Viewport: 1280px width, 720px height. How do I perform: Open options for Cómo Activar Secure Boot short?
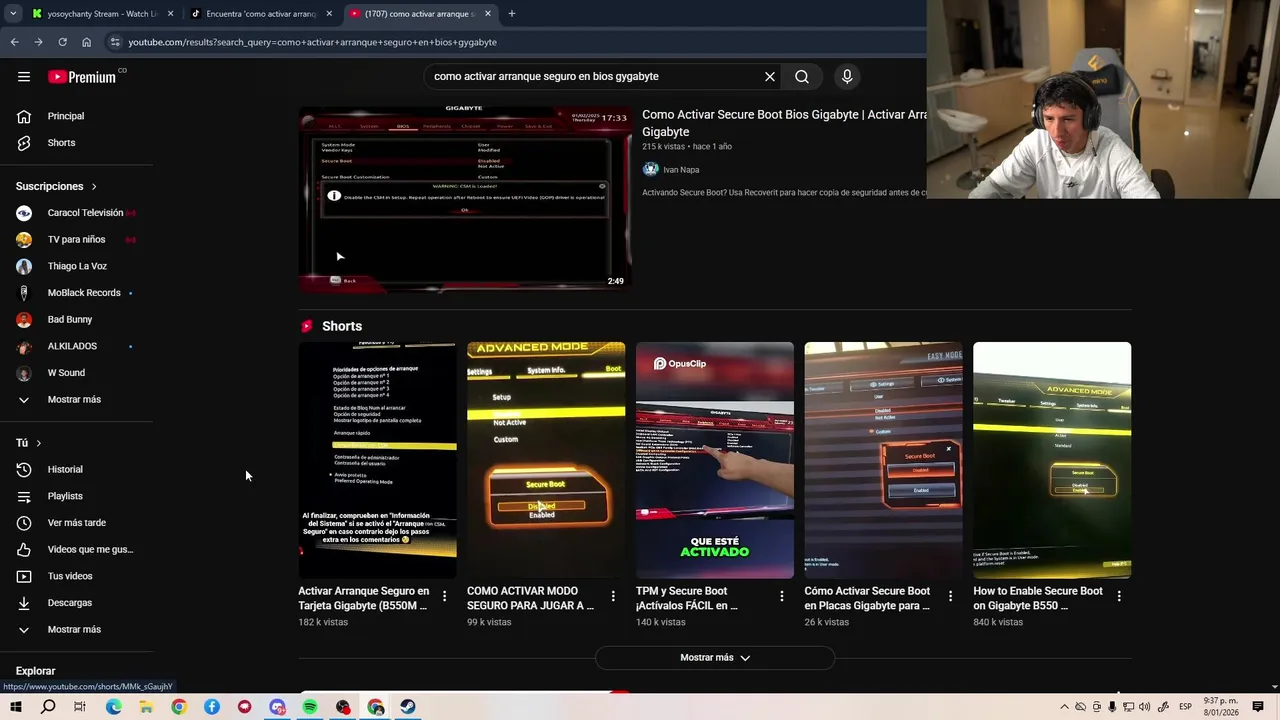[950, 596]
